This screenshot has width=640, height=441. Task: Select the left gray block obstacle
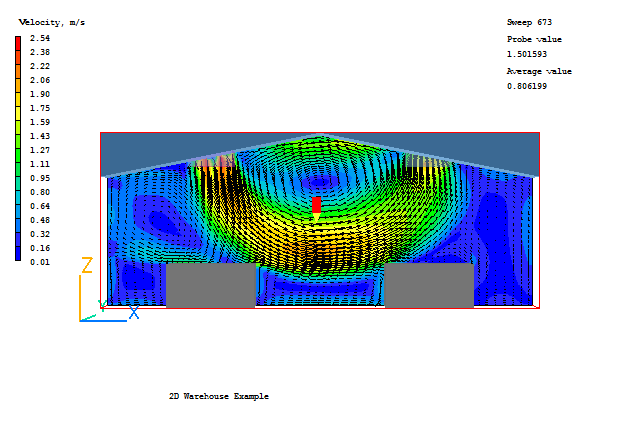(210, 286)
